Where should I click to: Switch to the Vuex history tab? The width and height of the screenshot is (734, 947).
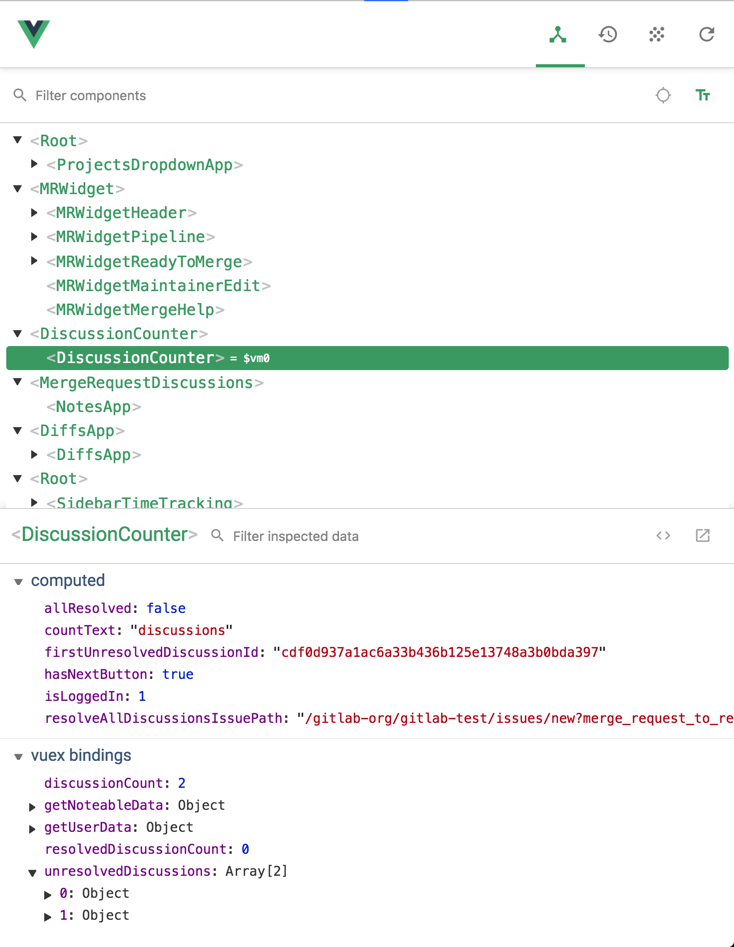pos(608,35)
